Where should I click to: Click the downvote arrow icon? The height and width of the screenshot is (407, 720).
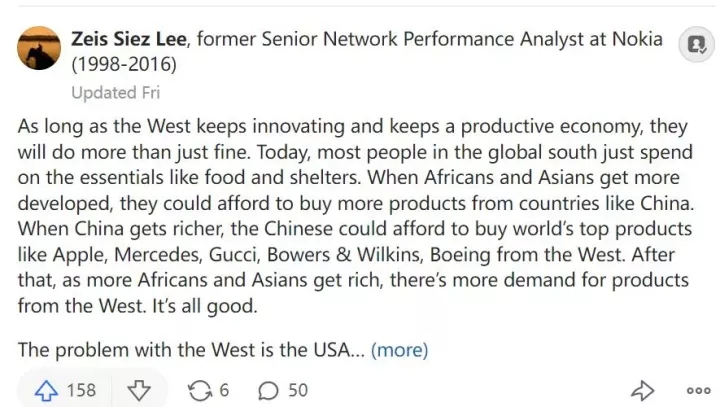click(x=138, y=389)
